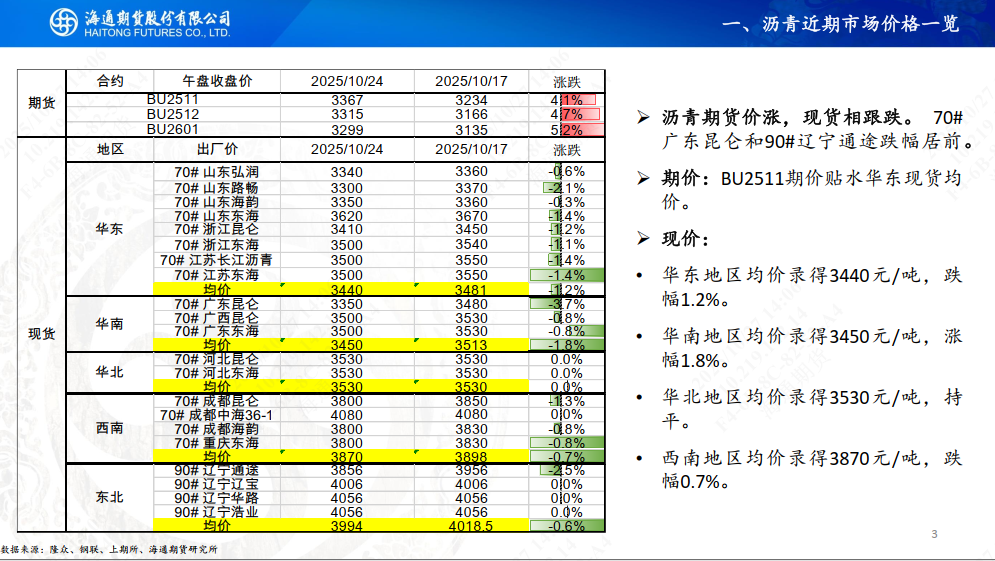Click the slide page number 3
Viewport: 995px width, 561px height.
click(934, 533)
